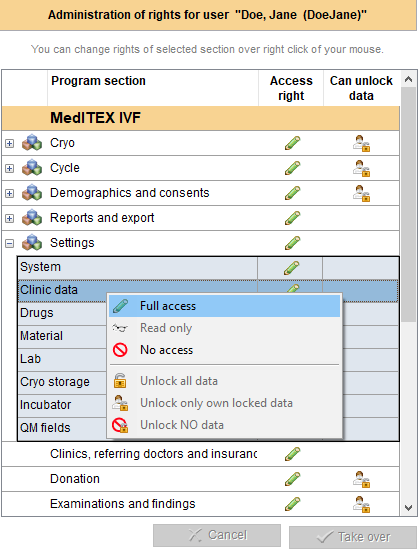Collapse the Settings tree node

tap(9, 243)
